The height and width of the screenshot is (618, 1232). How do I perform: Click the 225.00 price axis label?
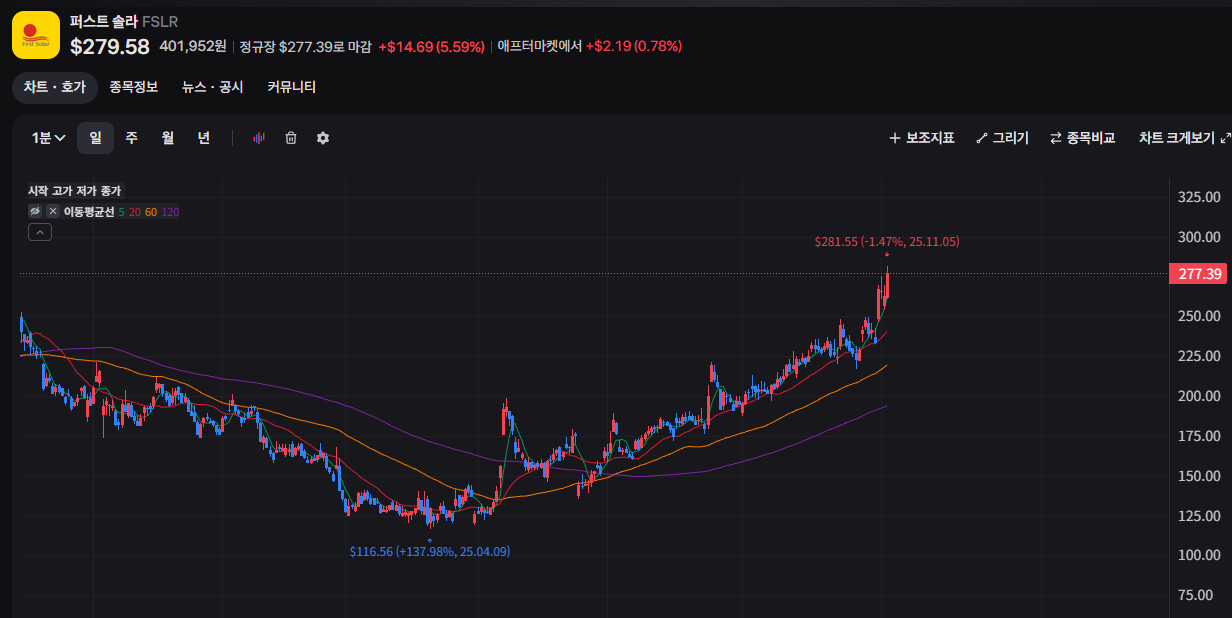1199,356
